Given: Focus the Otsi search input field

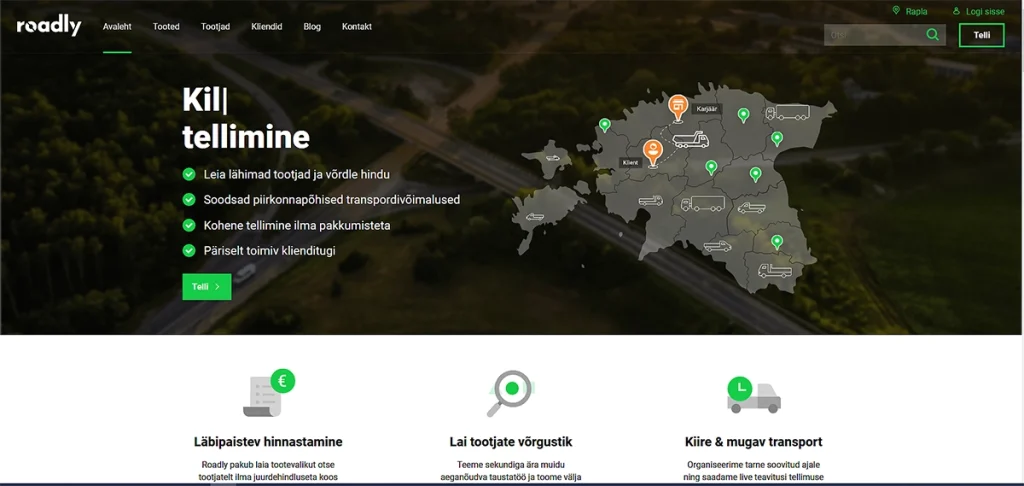Looking at the screenshot, I should click(x=872, y=35).
